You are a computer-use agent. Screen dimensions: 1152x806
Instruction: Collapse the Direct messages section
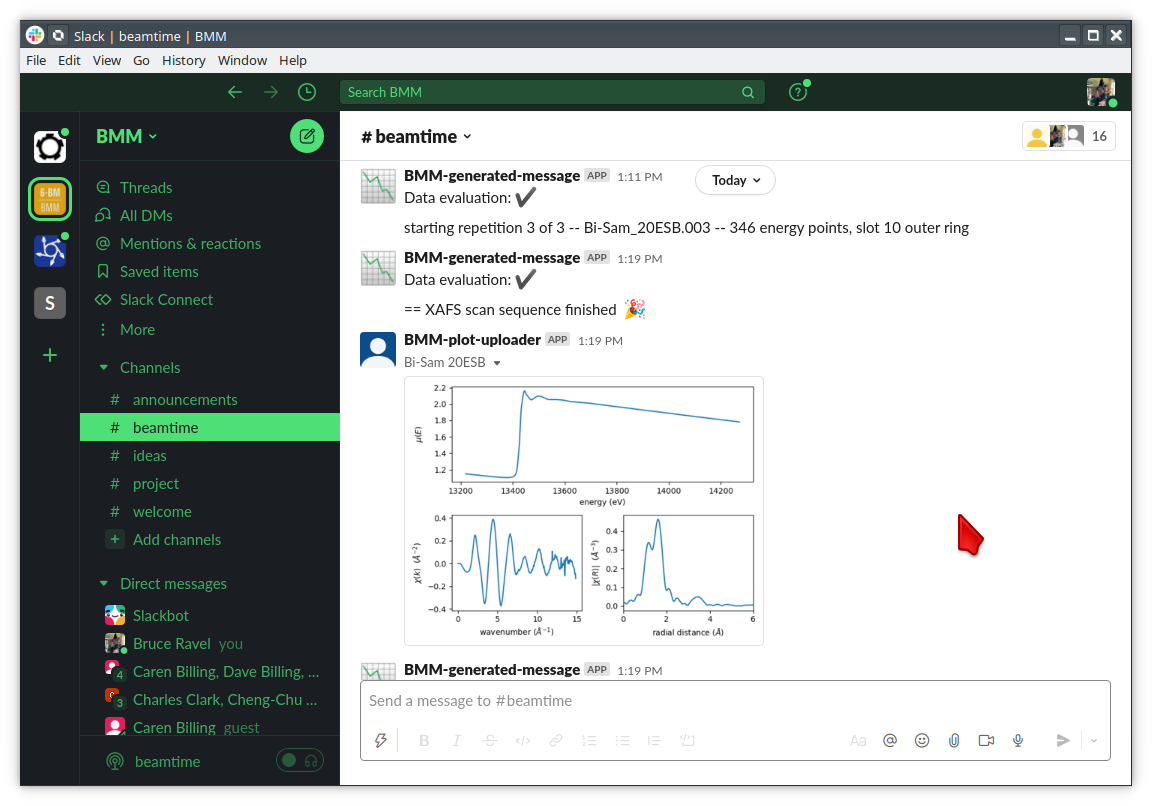[104, 583]
